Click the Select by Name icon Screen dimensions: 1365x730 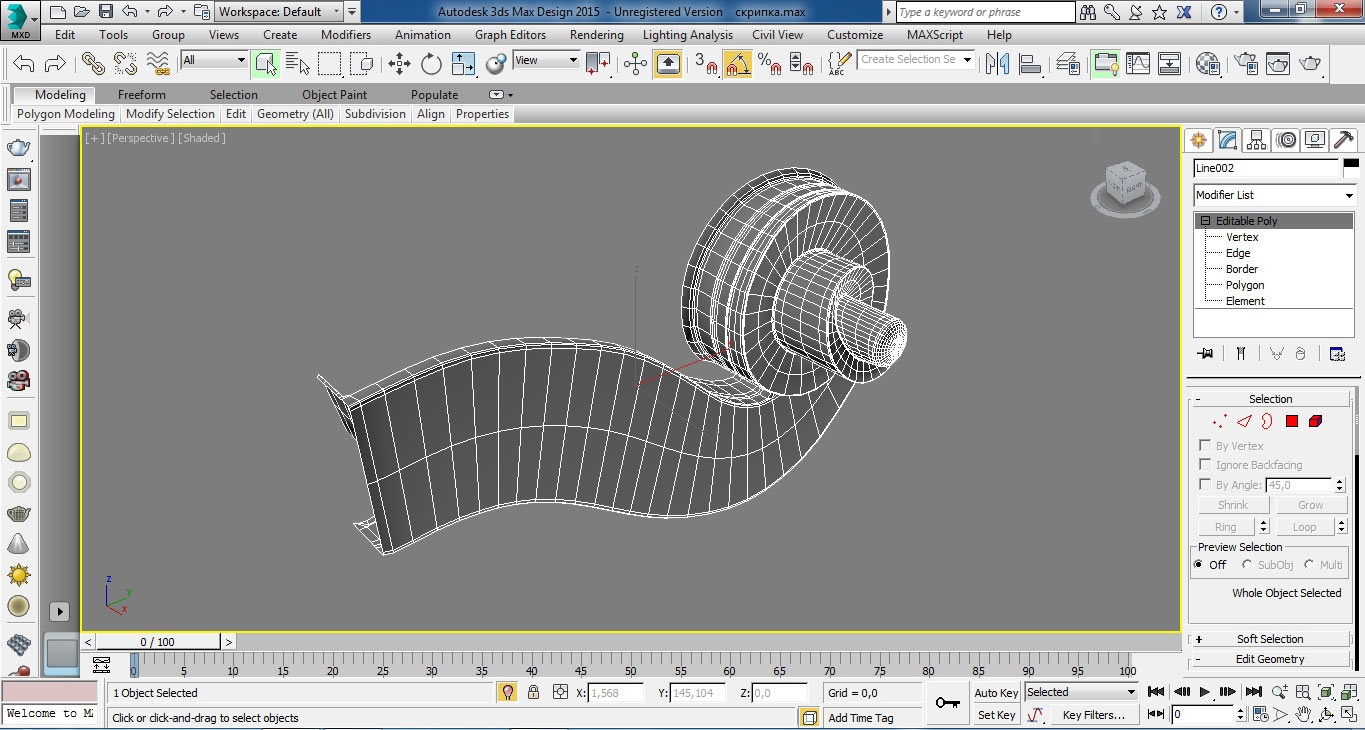coord(298,64)
